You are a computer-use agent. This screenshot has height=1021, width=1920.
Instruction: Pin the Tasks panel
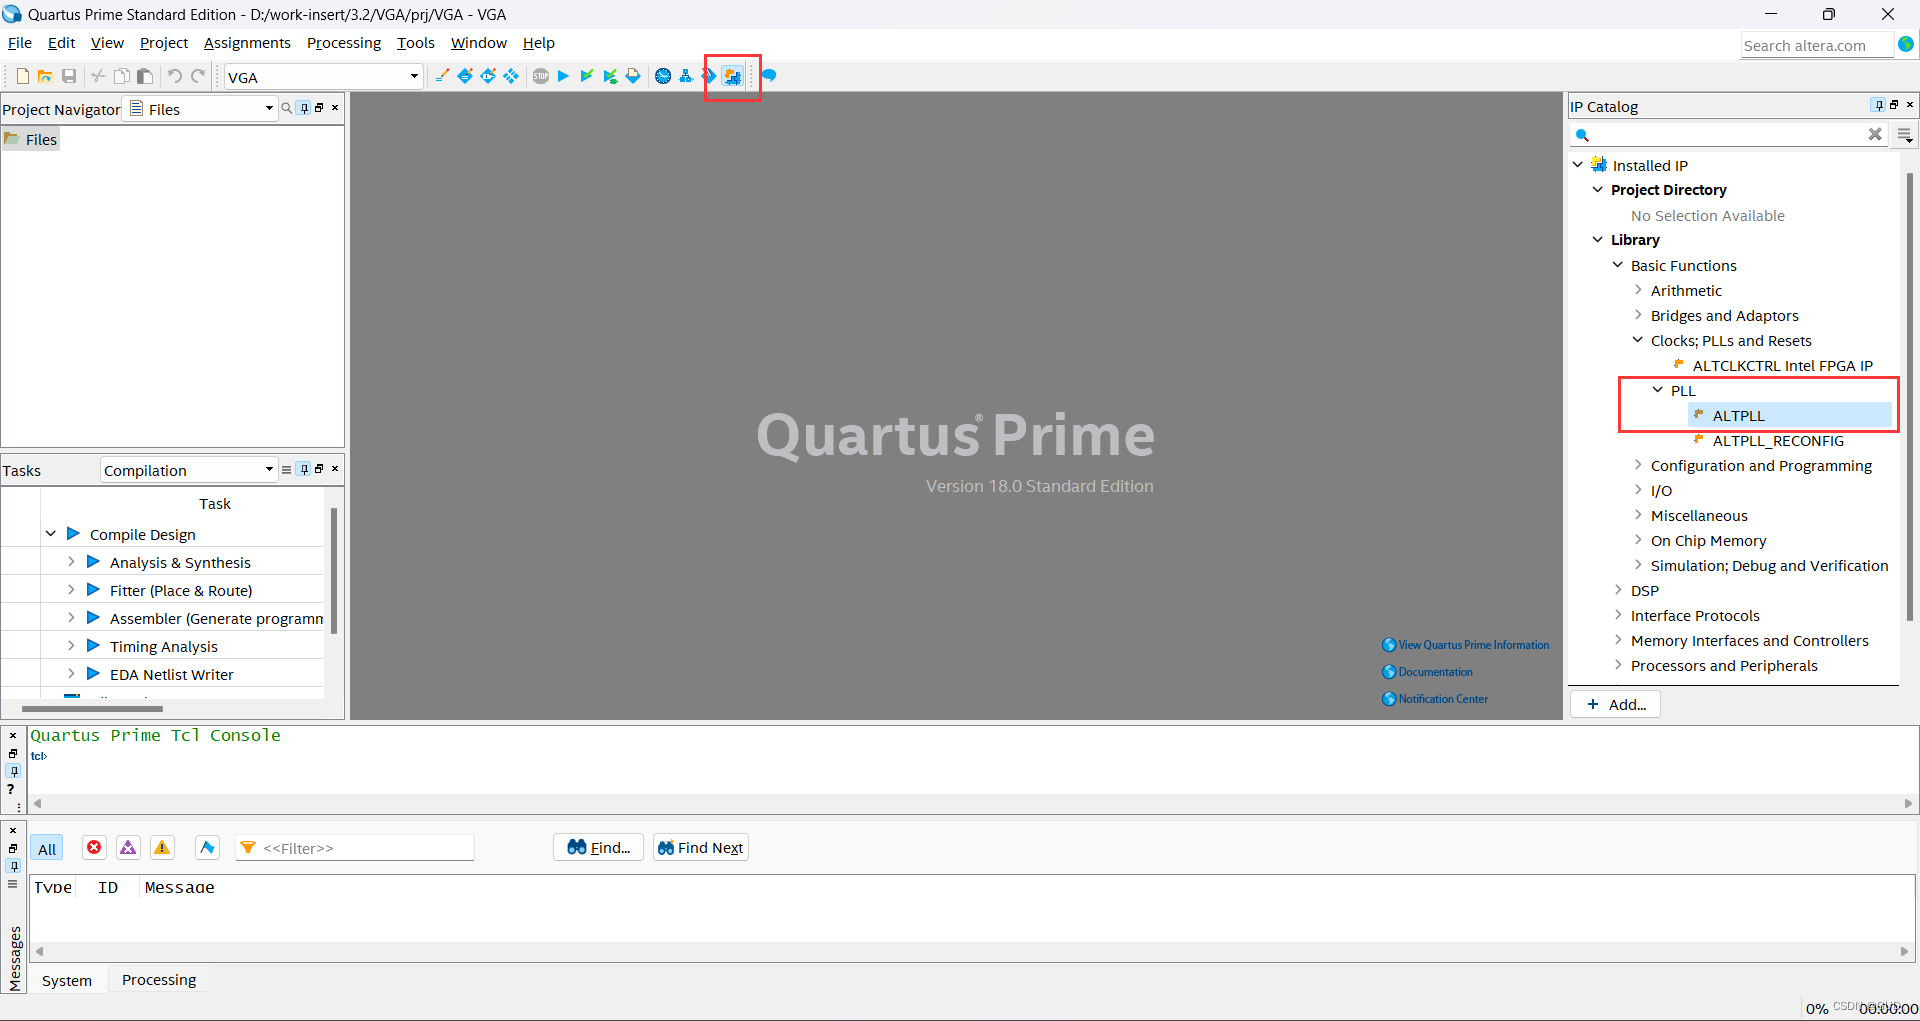(x=305, y=469)
